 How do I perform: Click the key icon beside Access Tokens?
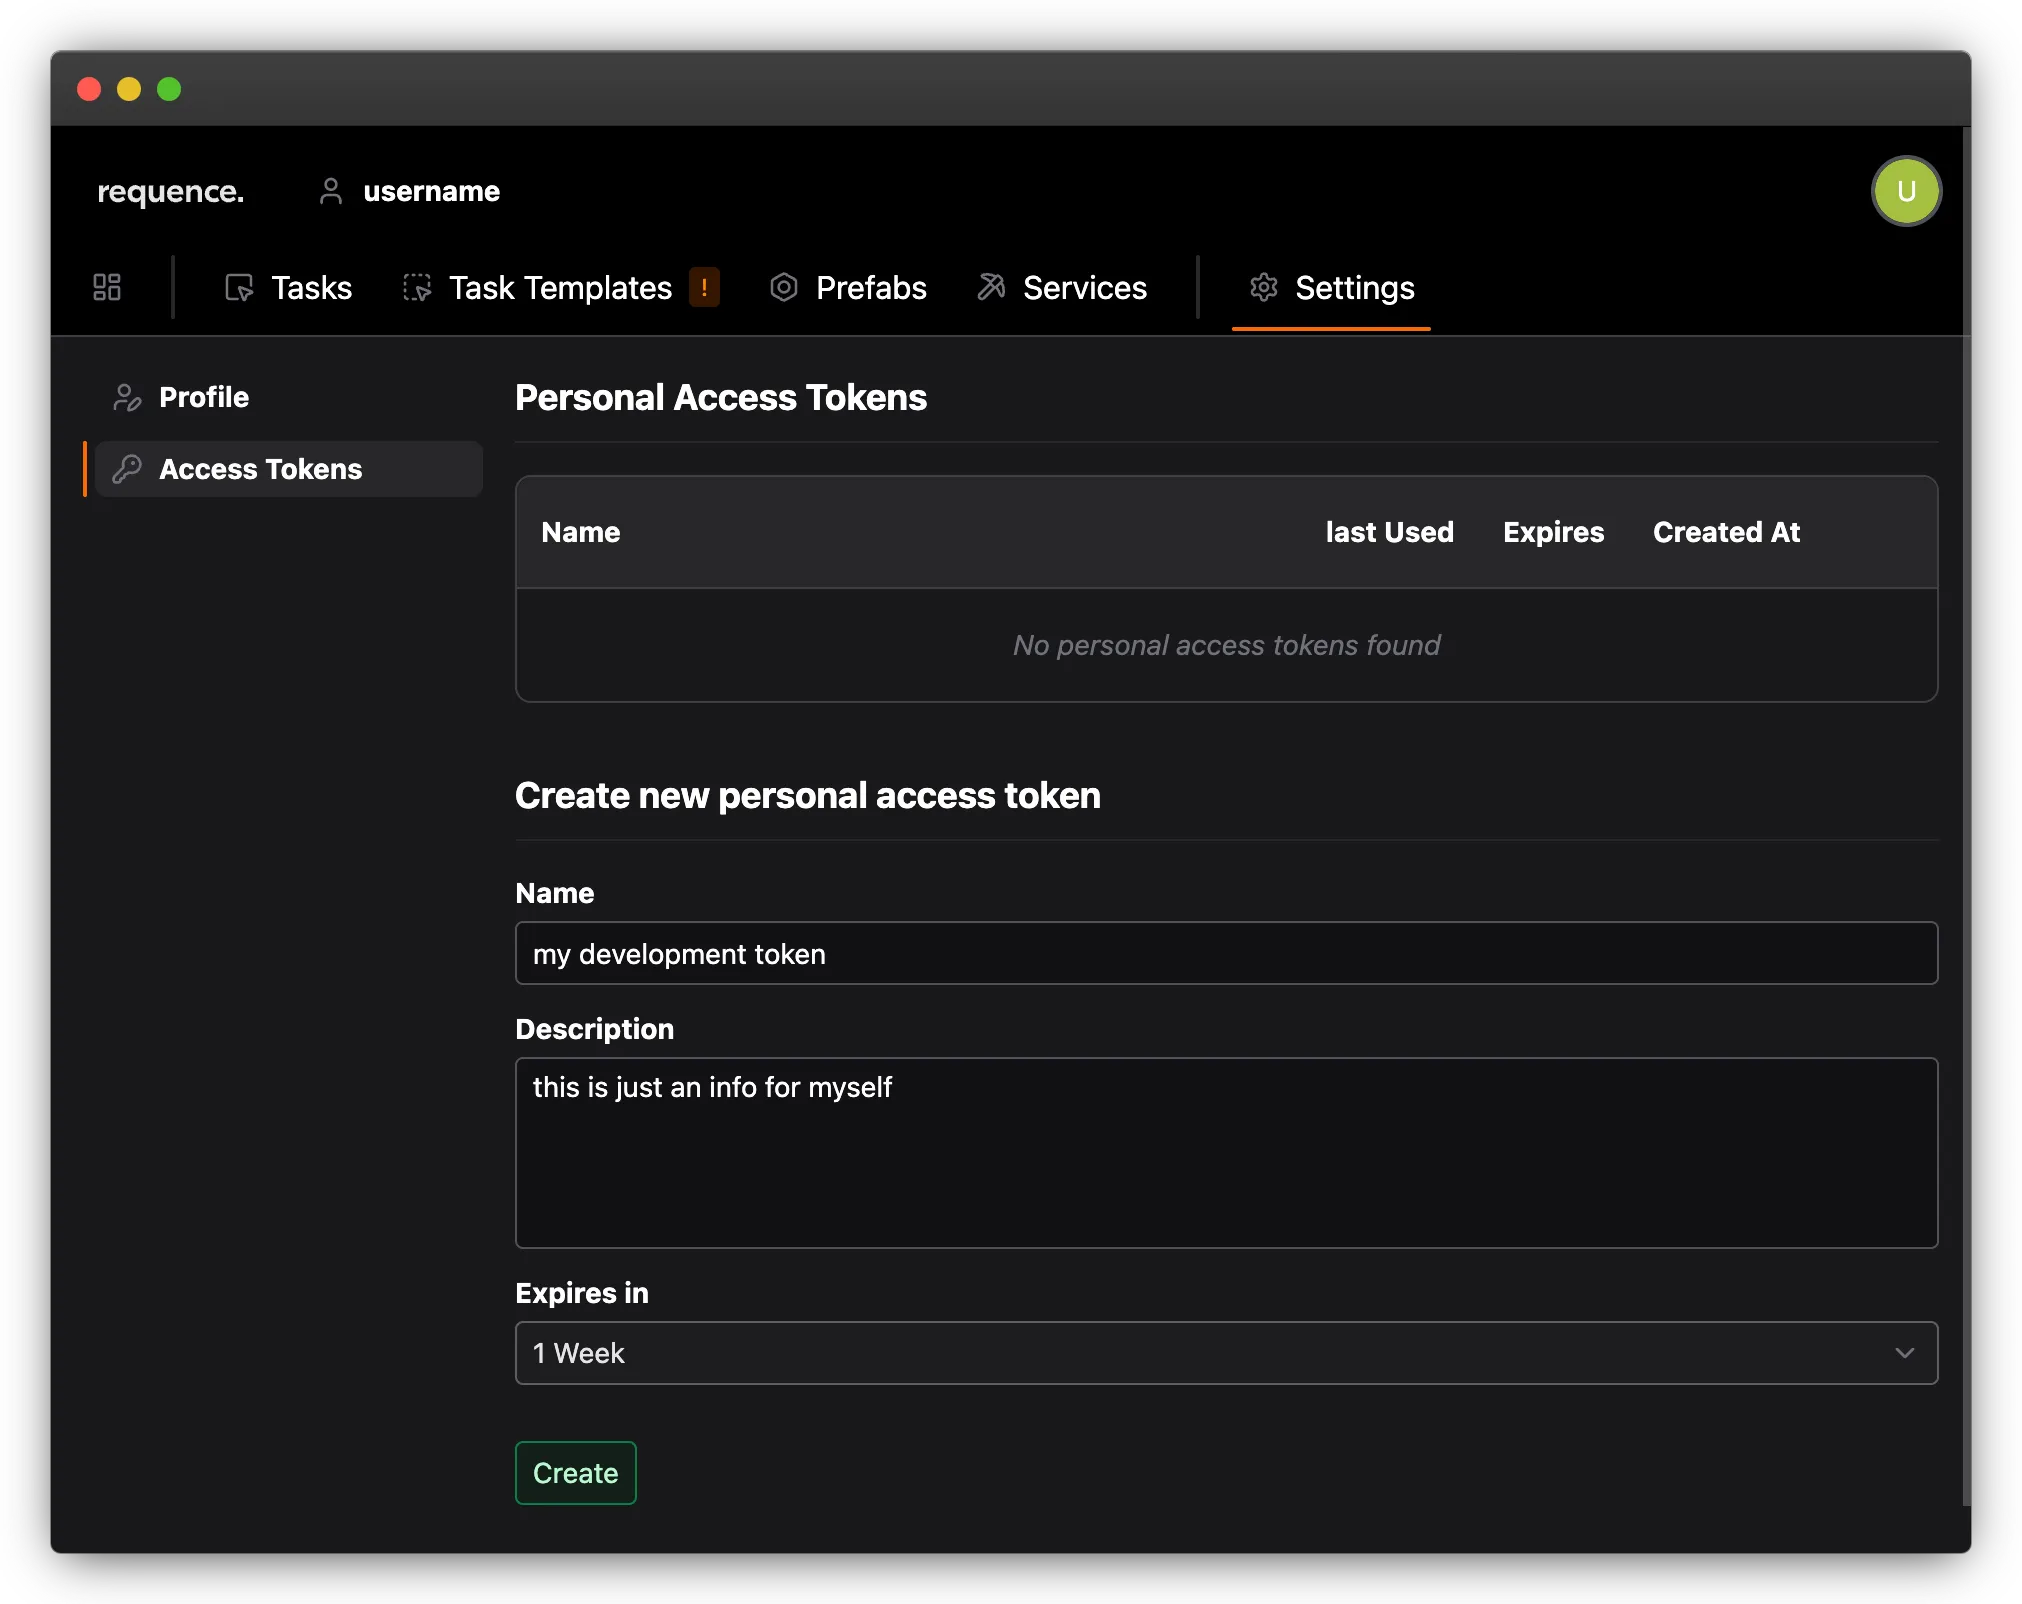(126, 469)
